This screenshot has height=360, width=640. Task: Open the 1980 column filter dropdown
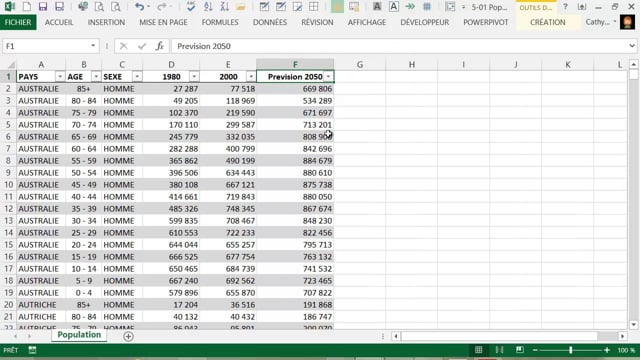click(x=194, y=77)
